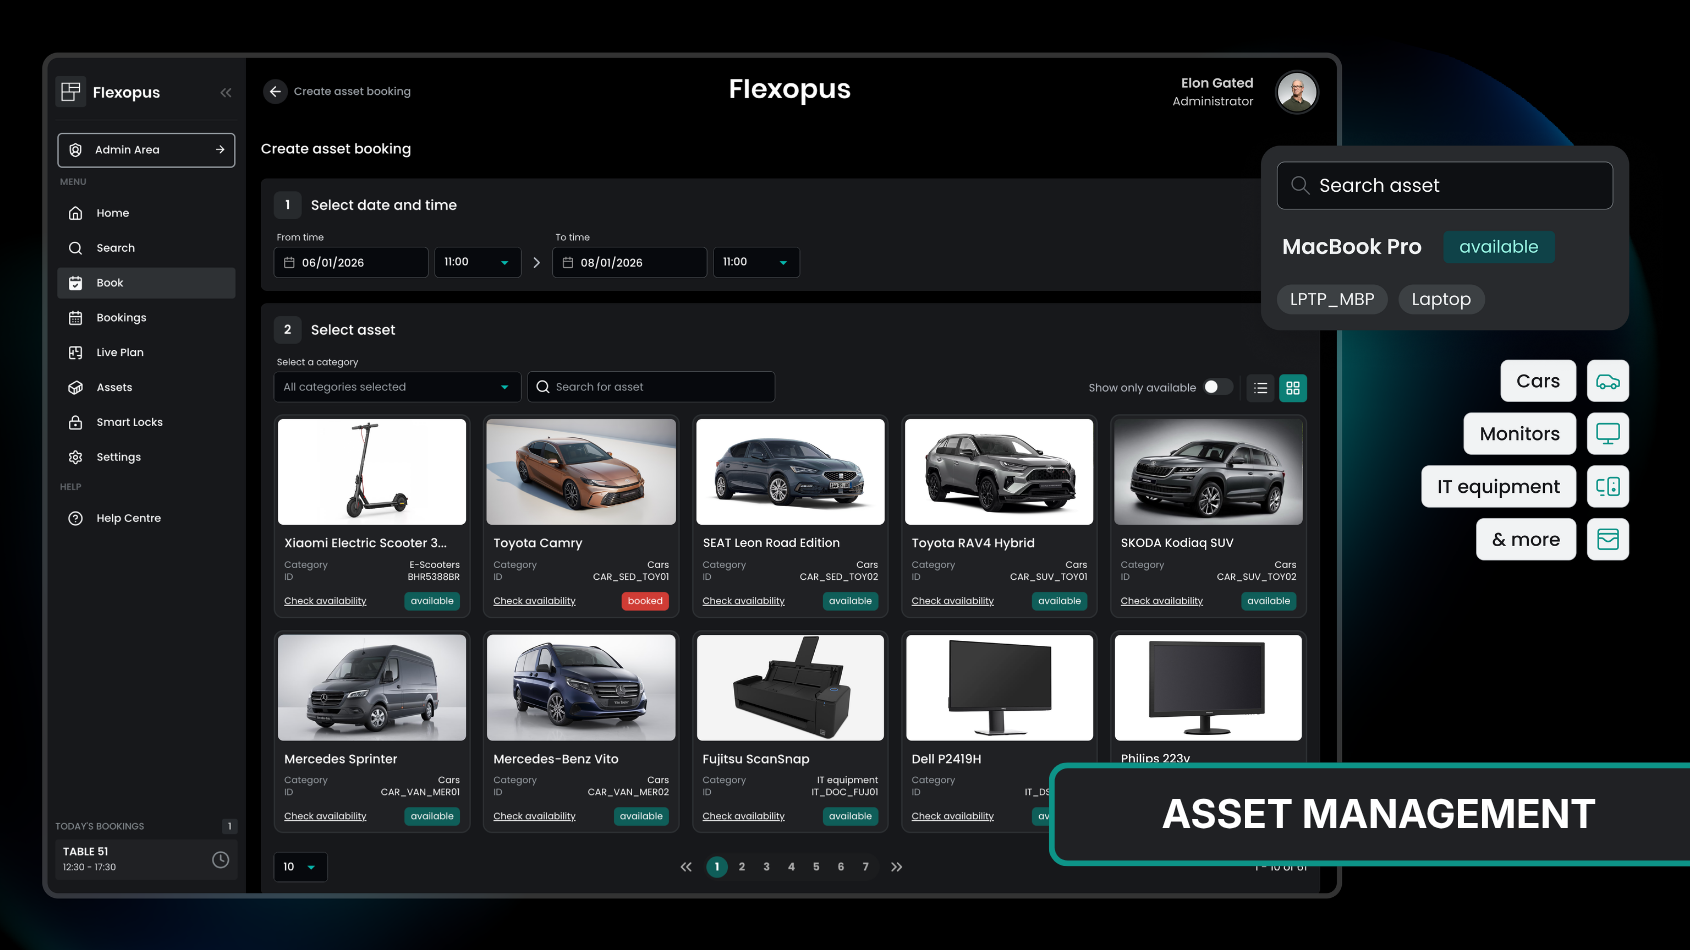
Task: Click the Search for asset input field
Action: pyautogui.click(x=650, y=387)
